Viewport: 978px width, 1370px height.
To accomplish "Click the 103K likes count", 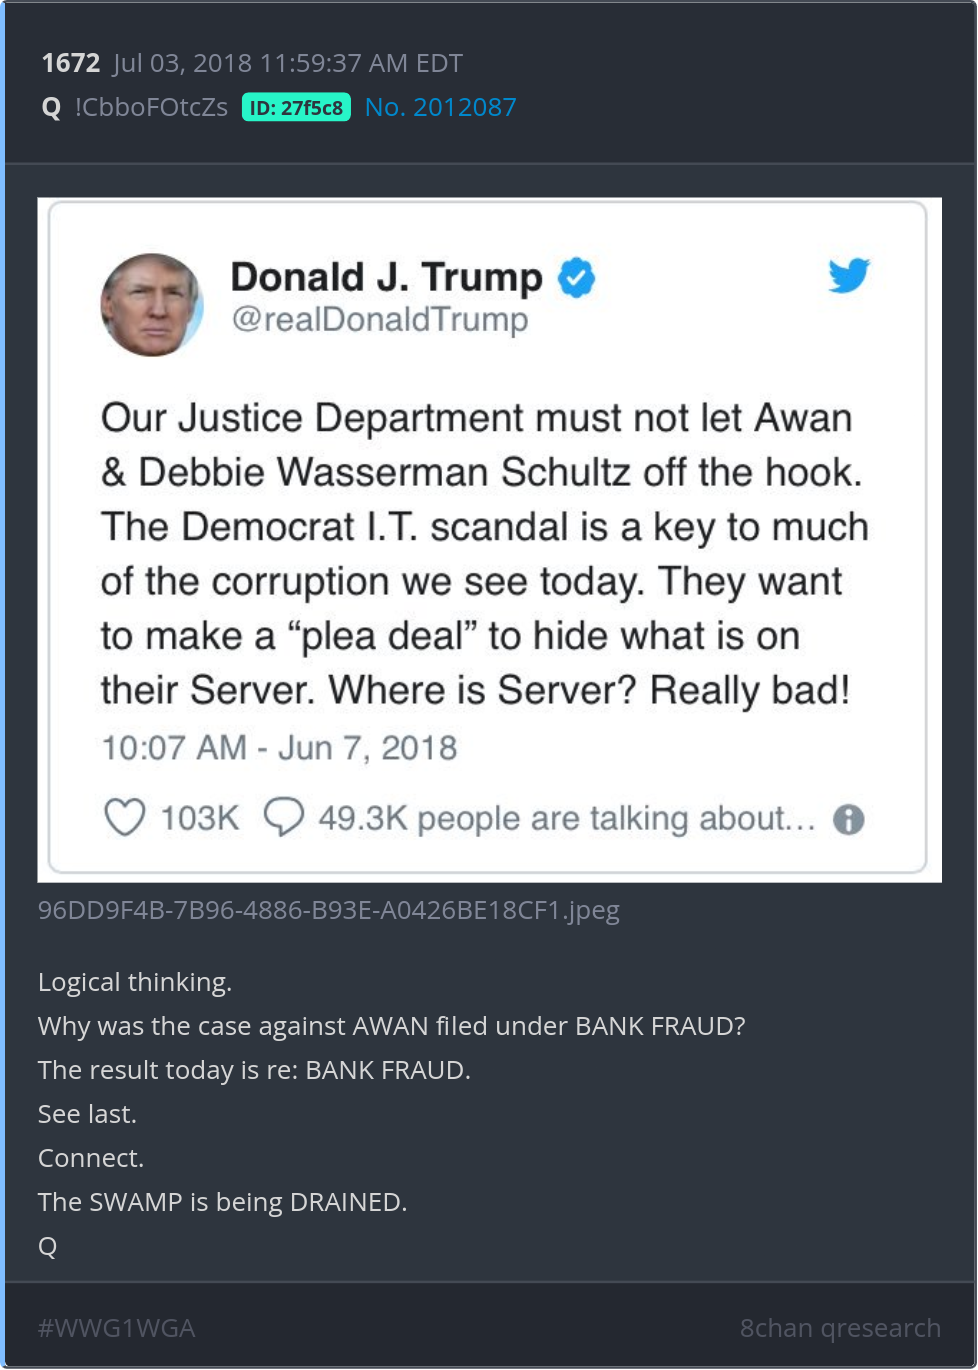I will point(200,818).
